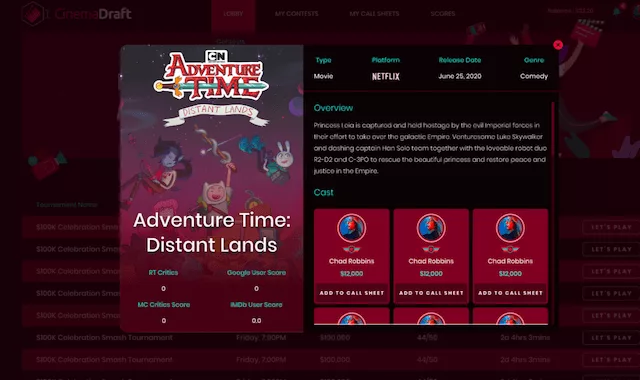The image size is (640, 380).
Task: Click the Tournament Name column header
Action: [x=67, y=204]
